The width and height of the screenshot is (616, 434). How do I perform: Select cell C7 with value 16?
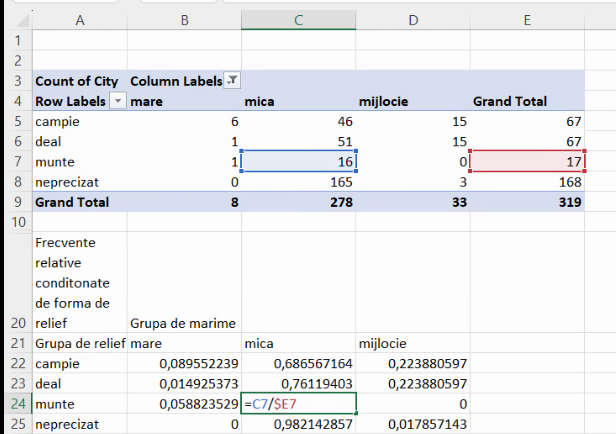coord(299,161)
